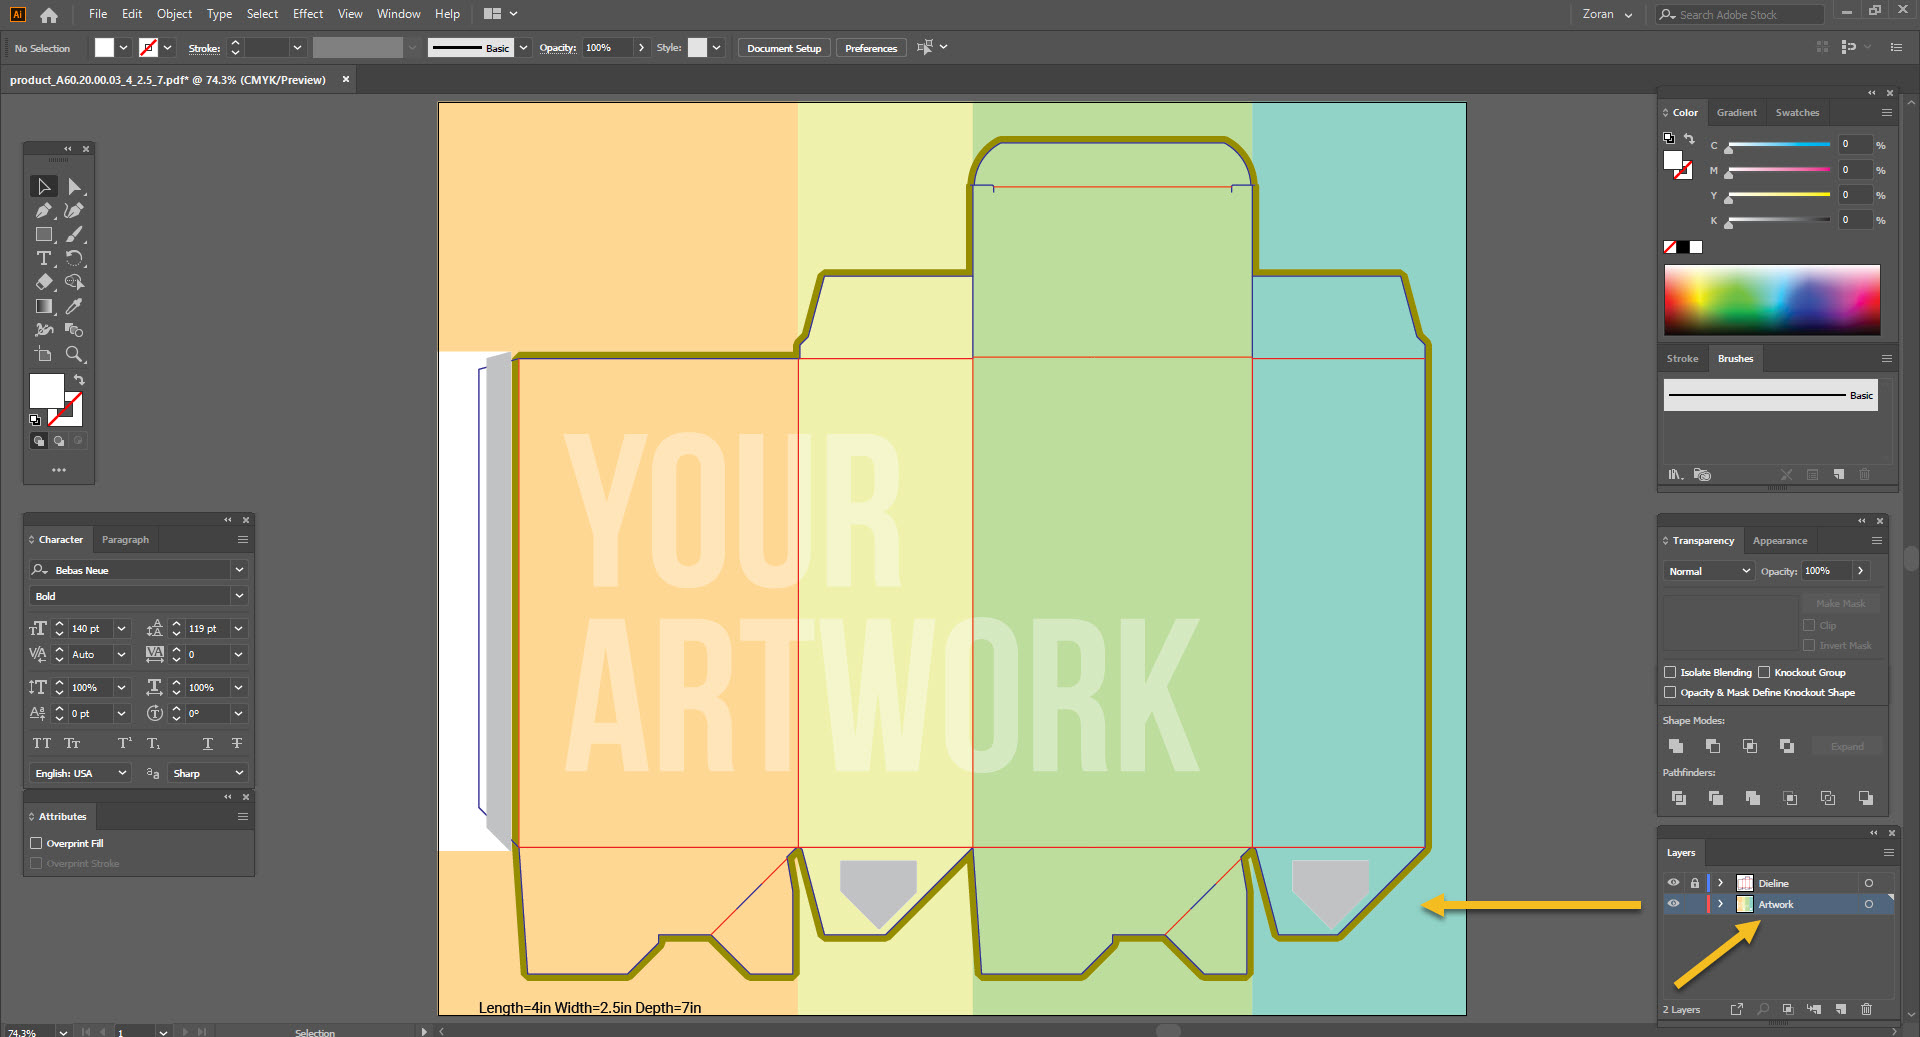
Task: Select the Pen tool
Action: tap(44, 211)
